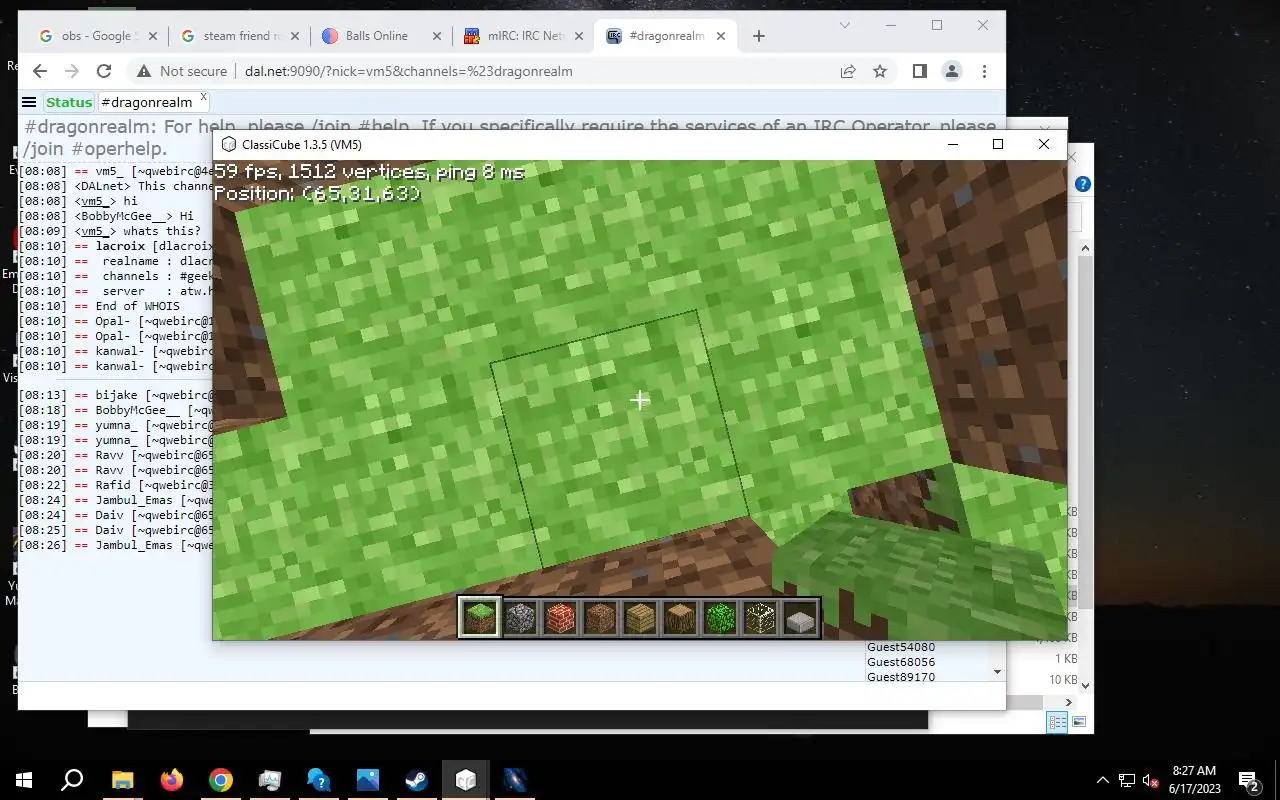Switch to the obs - Google Search tab
1280x800 pixels.
(97, 36)
